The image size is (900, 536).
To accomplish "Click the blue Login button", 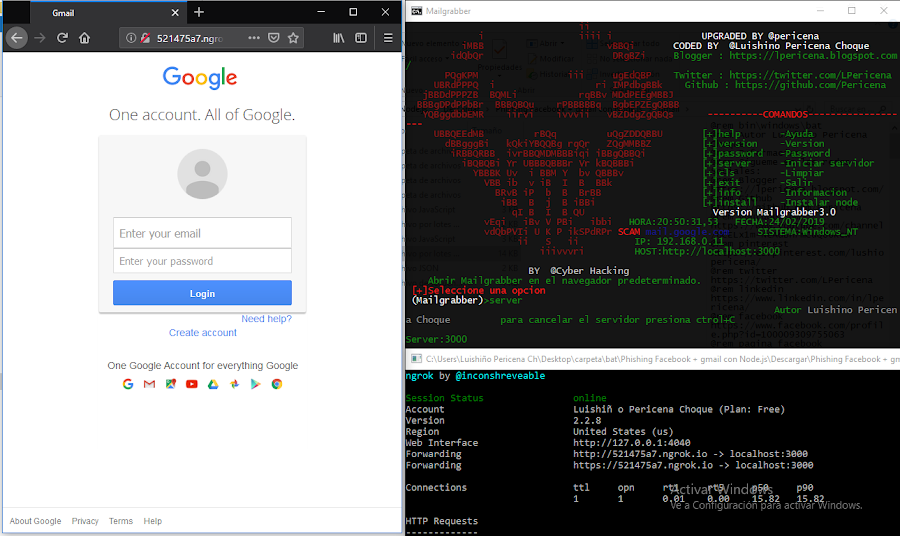I will 202,293.
